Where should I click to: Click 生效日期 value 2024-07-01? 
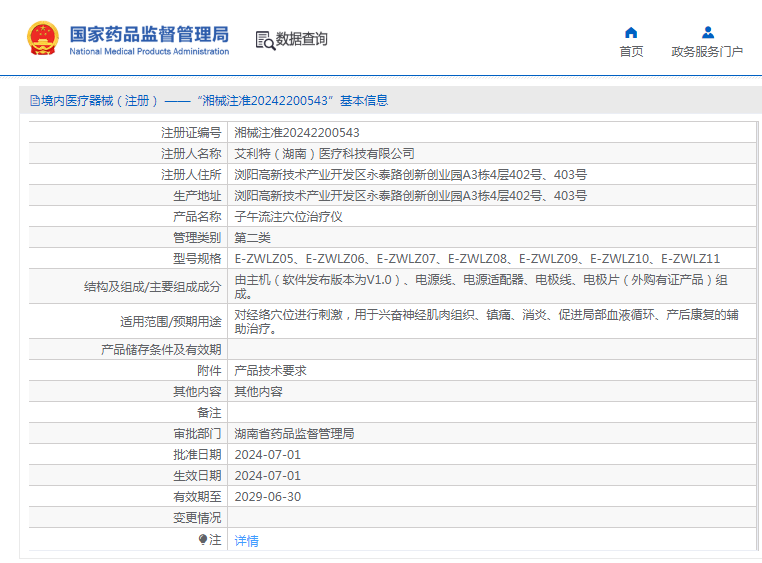268,476
